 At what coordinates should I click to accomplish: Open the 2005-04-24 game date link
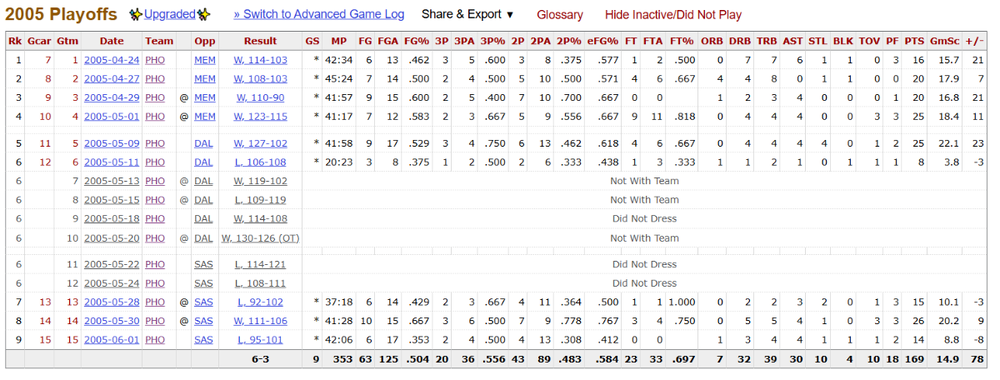111,60
